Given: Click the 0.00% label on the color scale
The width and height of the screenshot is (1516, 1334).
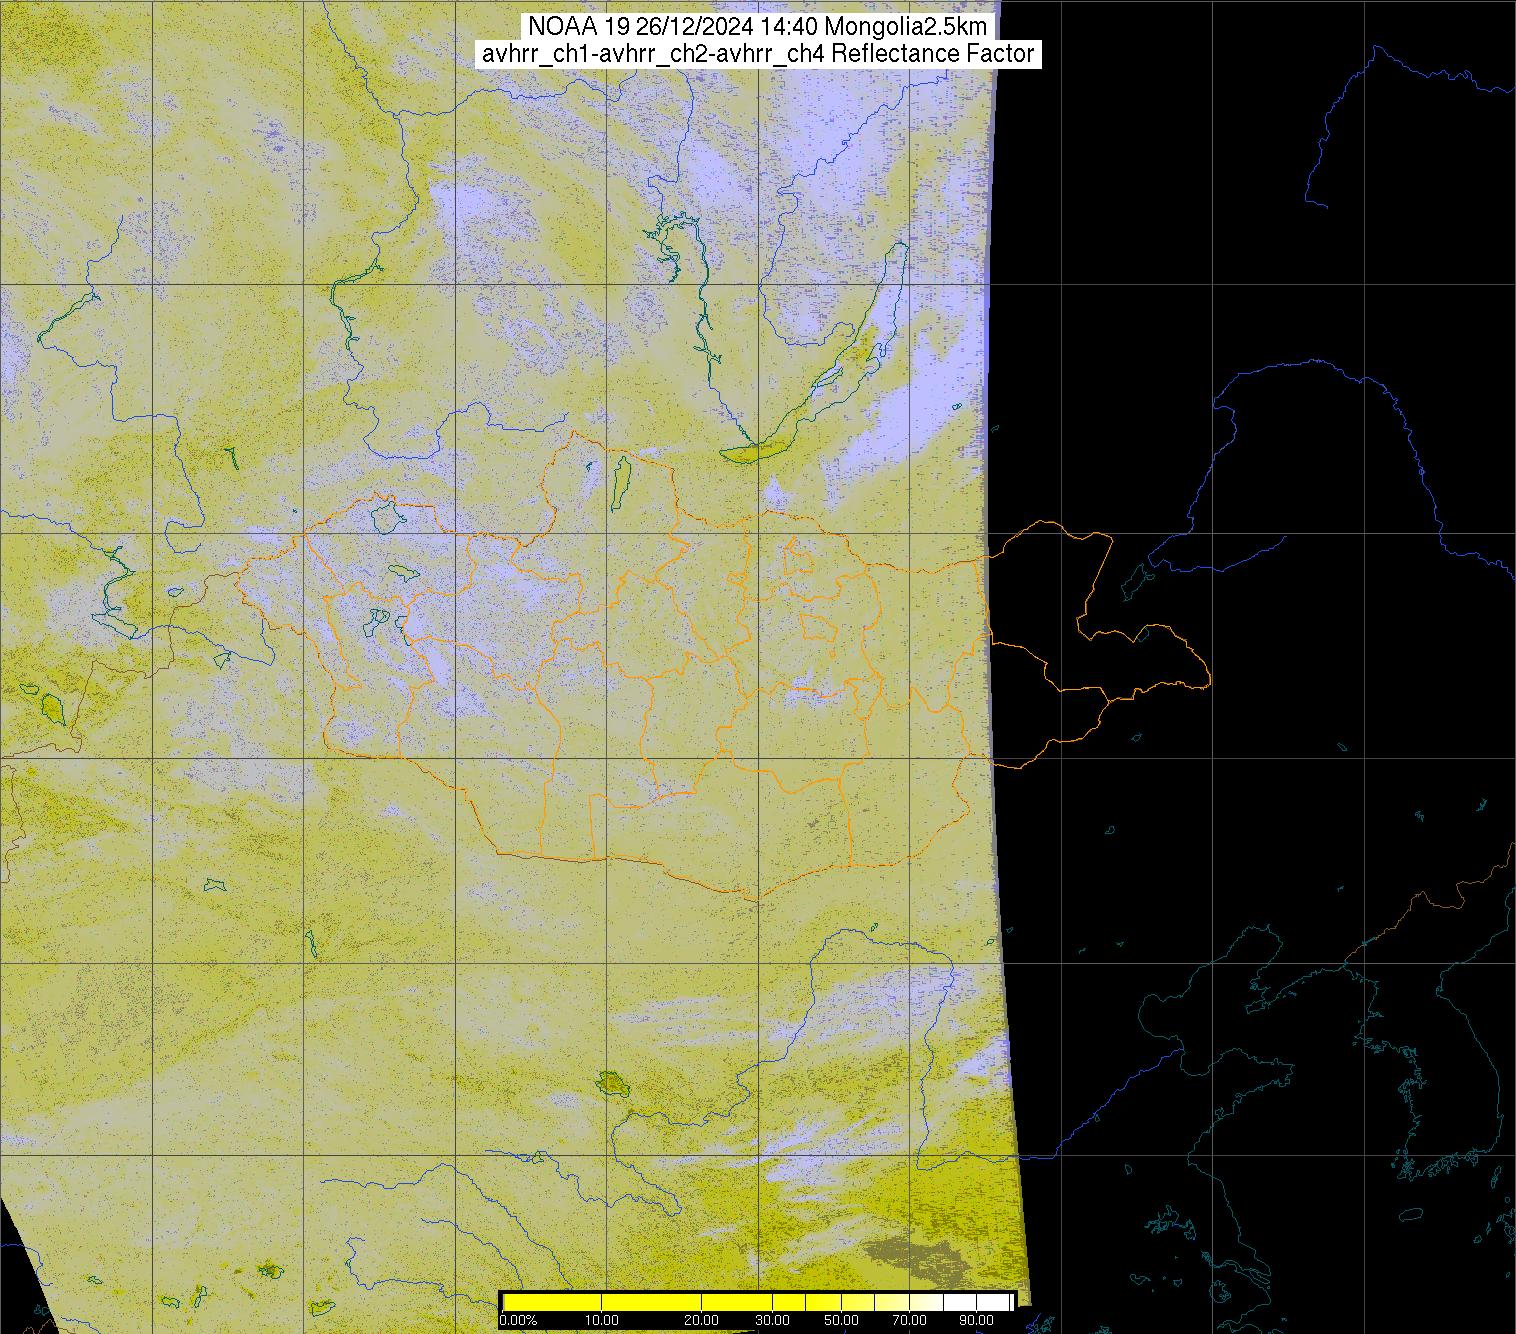Looking at the screenshot, I should click(517, 1320).
